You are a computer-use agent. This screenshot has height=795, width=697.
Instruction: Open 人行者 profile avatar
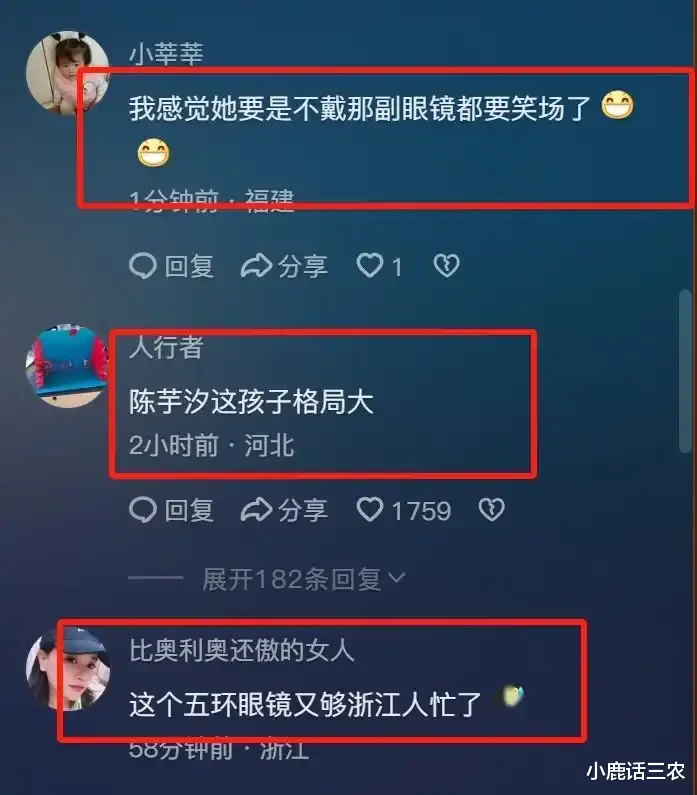click(67, 366)
